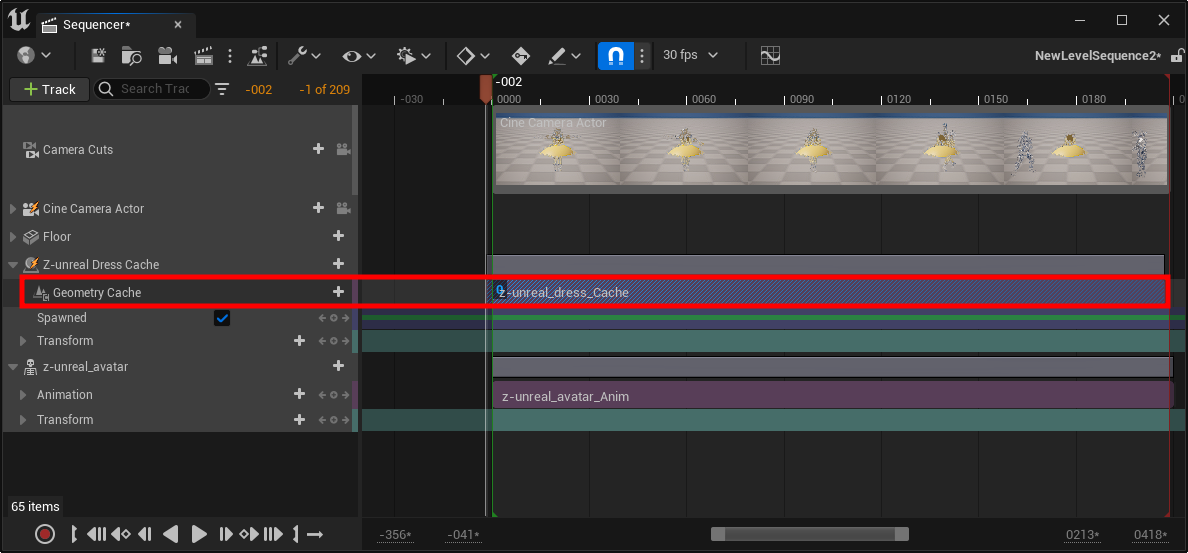1188x553 pixels.
Task: Click the lock icon beside NewLevelSequence2
Action: coord(1177,55)
